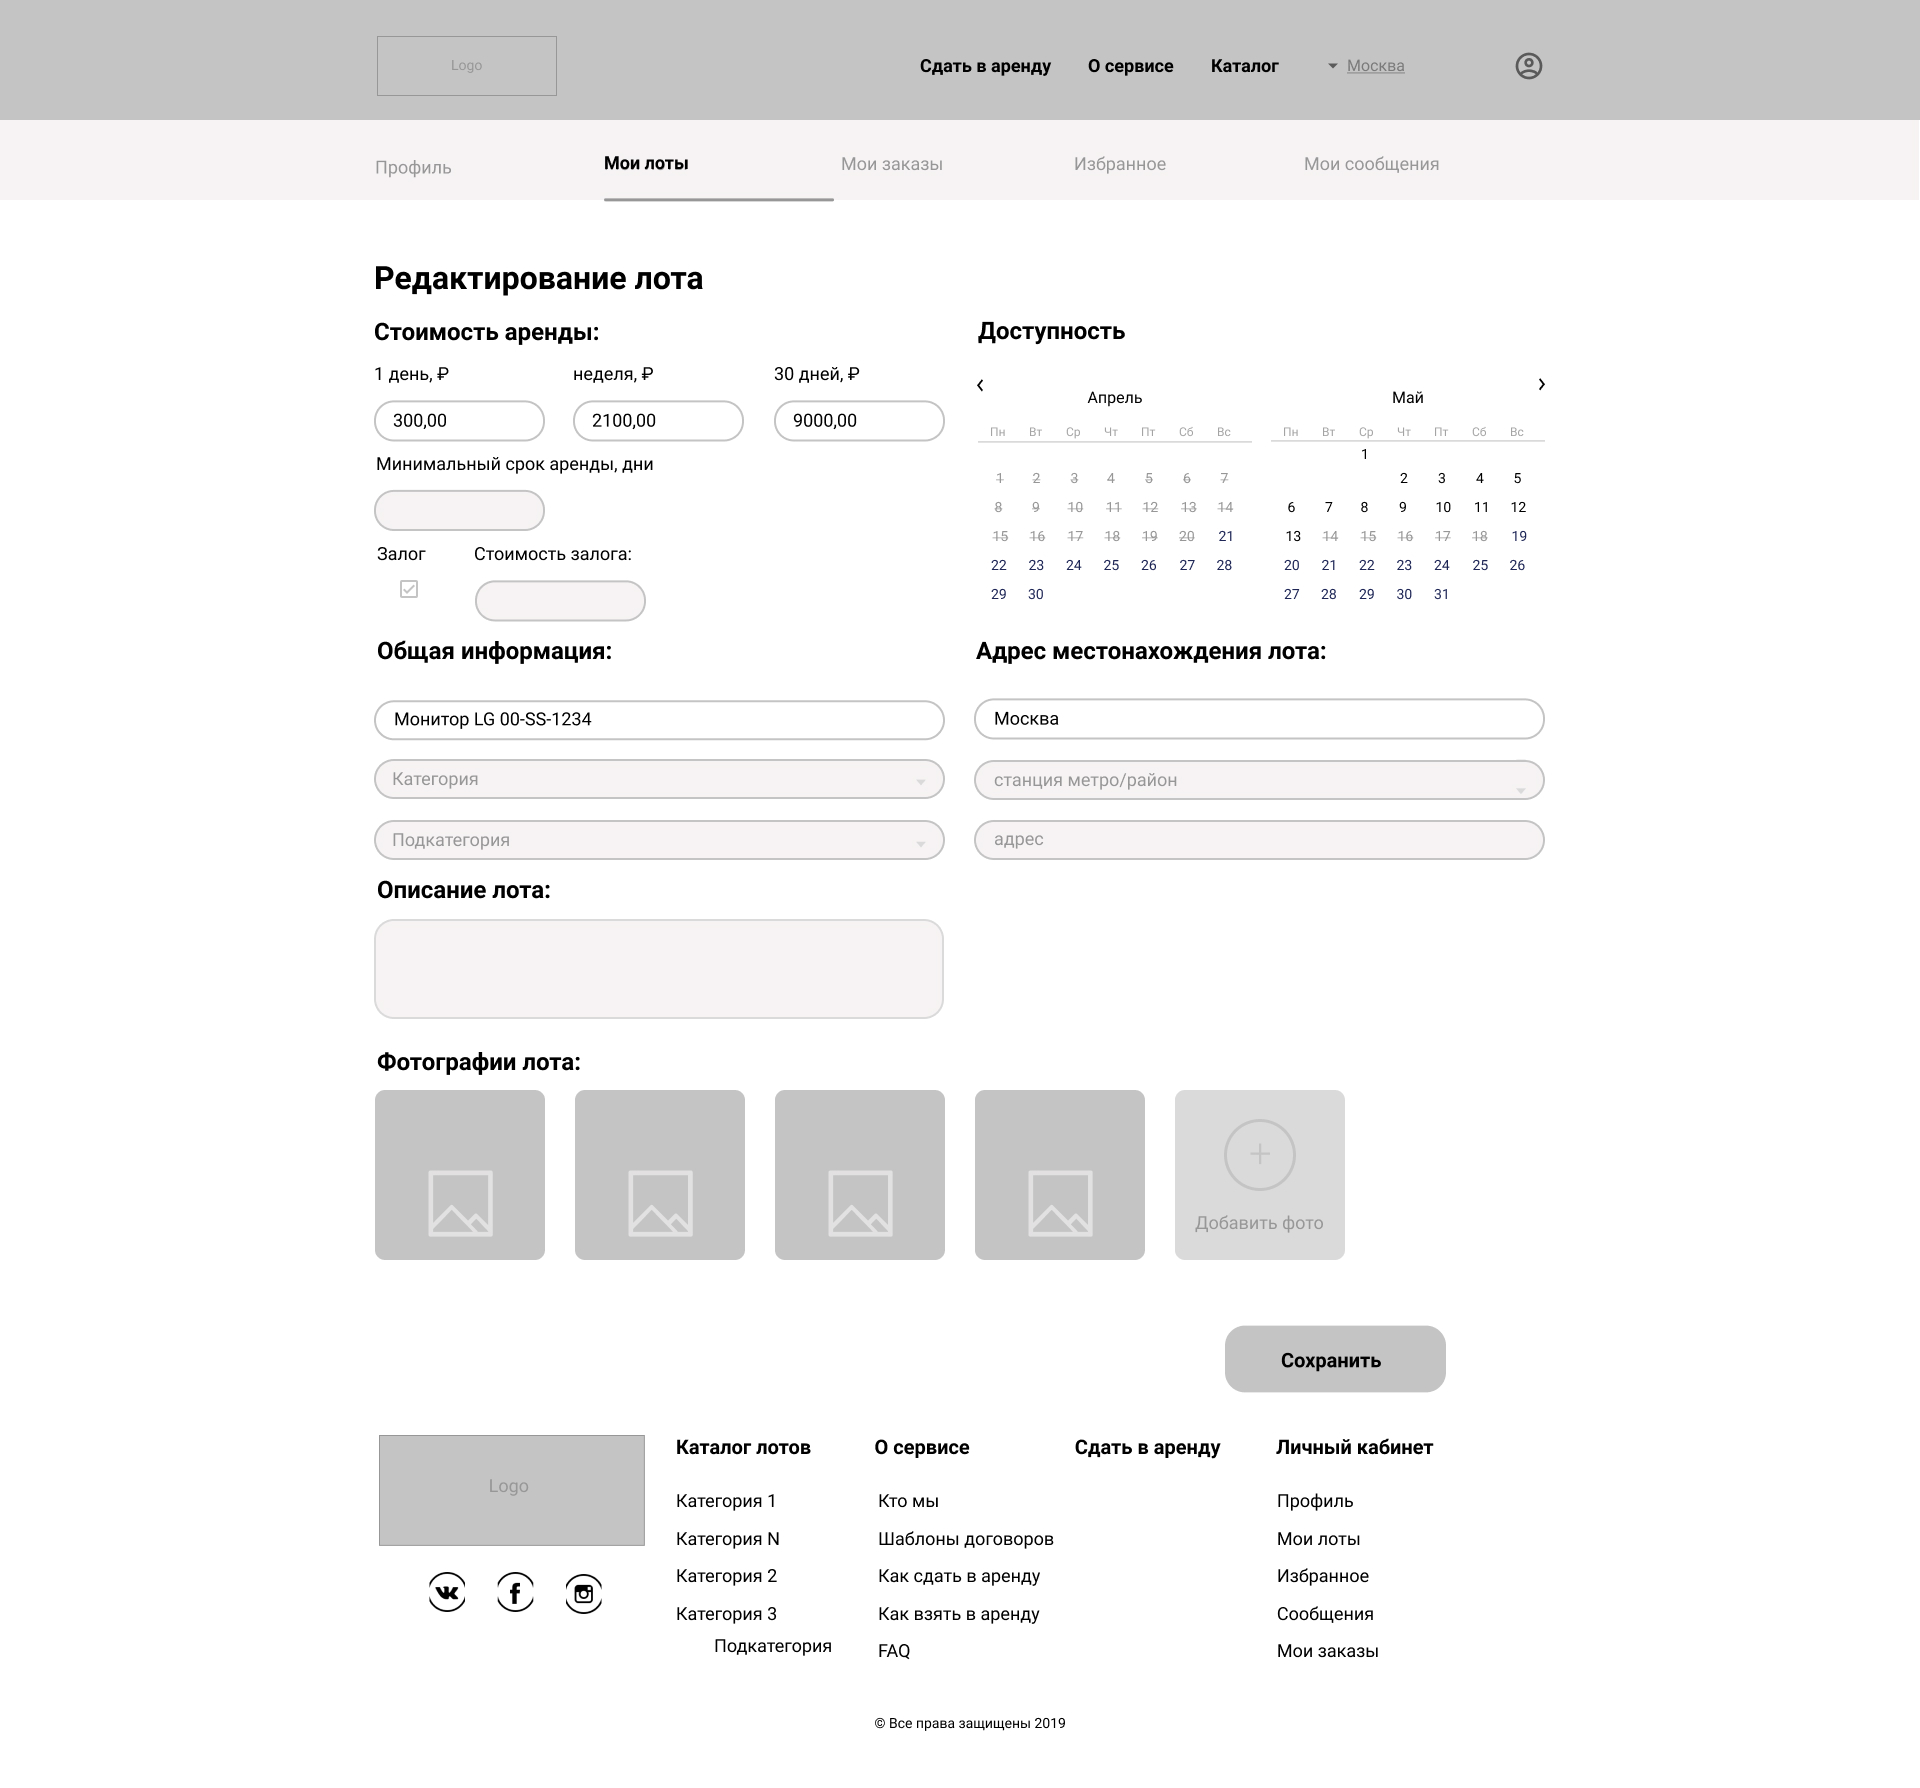
Task: Open Как взять в аренду footer link
Action: tap(959, 1614)
